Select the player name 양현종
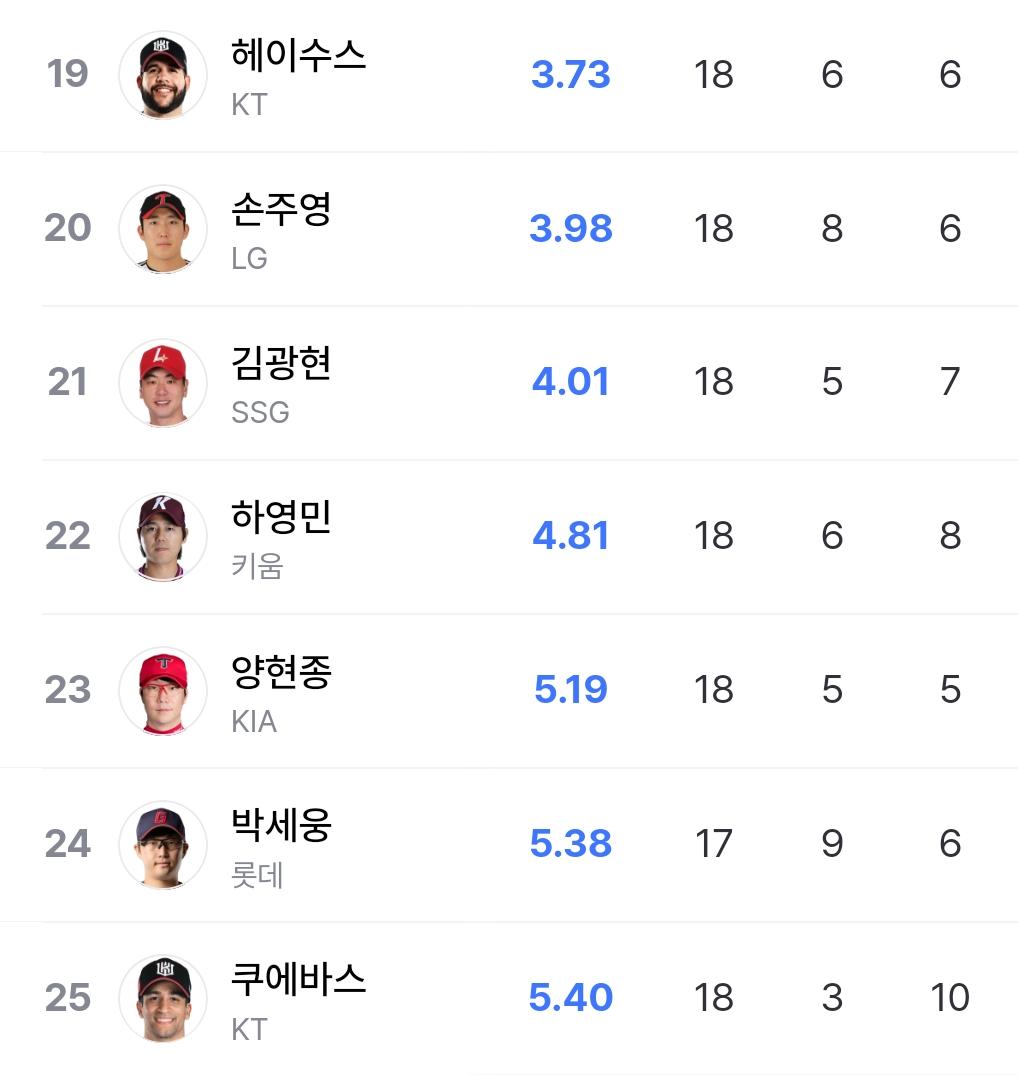This screenshot has height=1075, width=1018. click(x=281, y=671)
